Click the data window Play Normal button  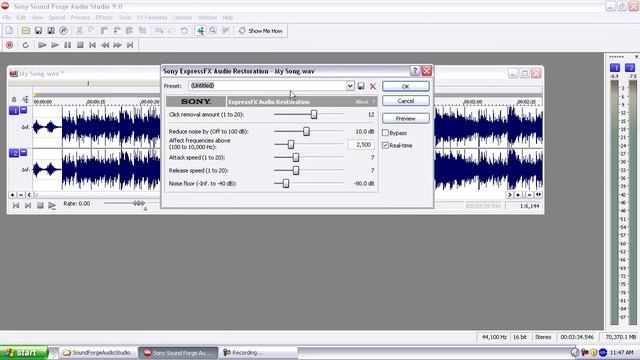point(52,206)
